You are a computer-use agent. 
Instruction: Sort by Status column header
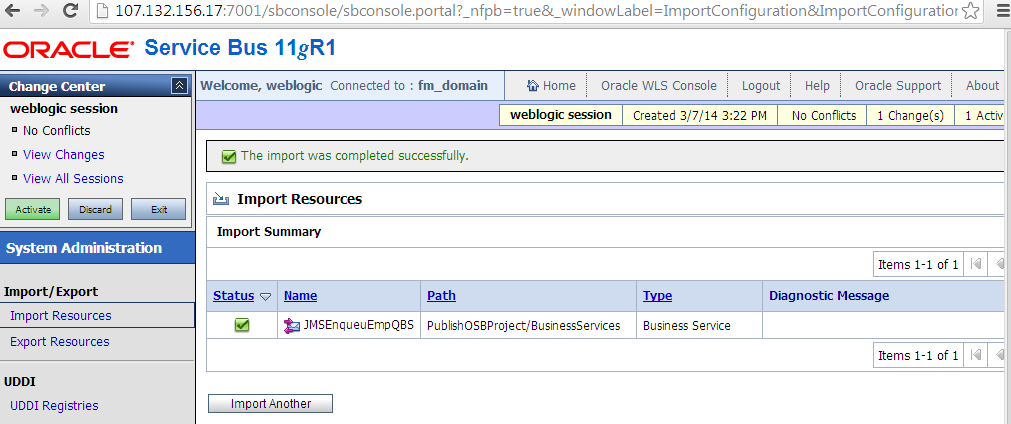pos(233,296)
